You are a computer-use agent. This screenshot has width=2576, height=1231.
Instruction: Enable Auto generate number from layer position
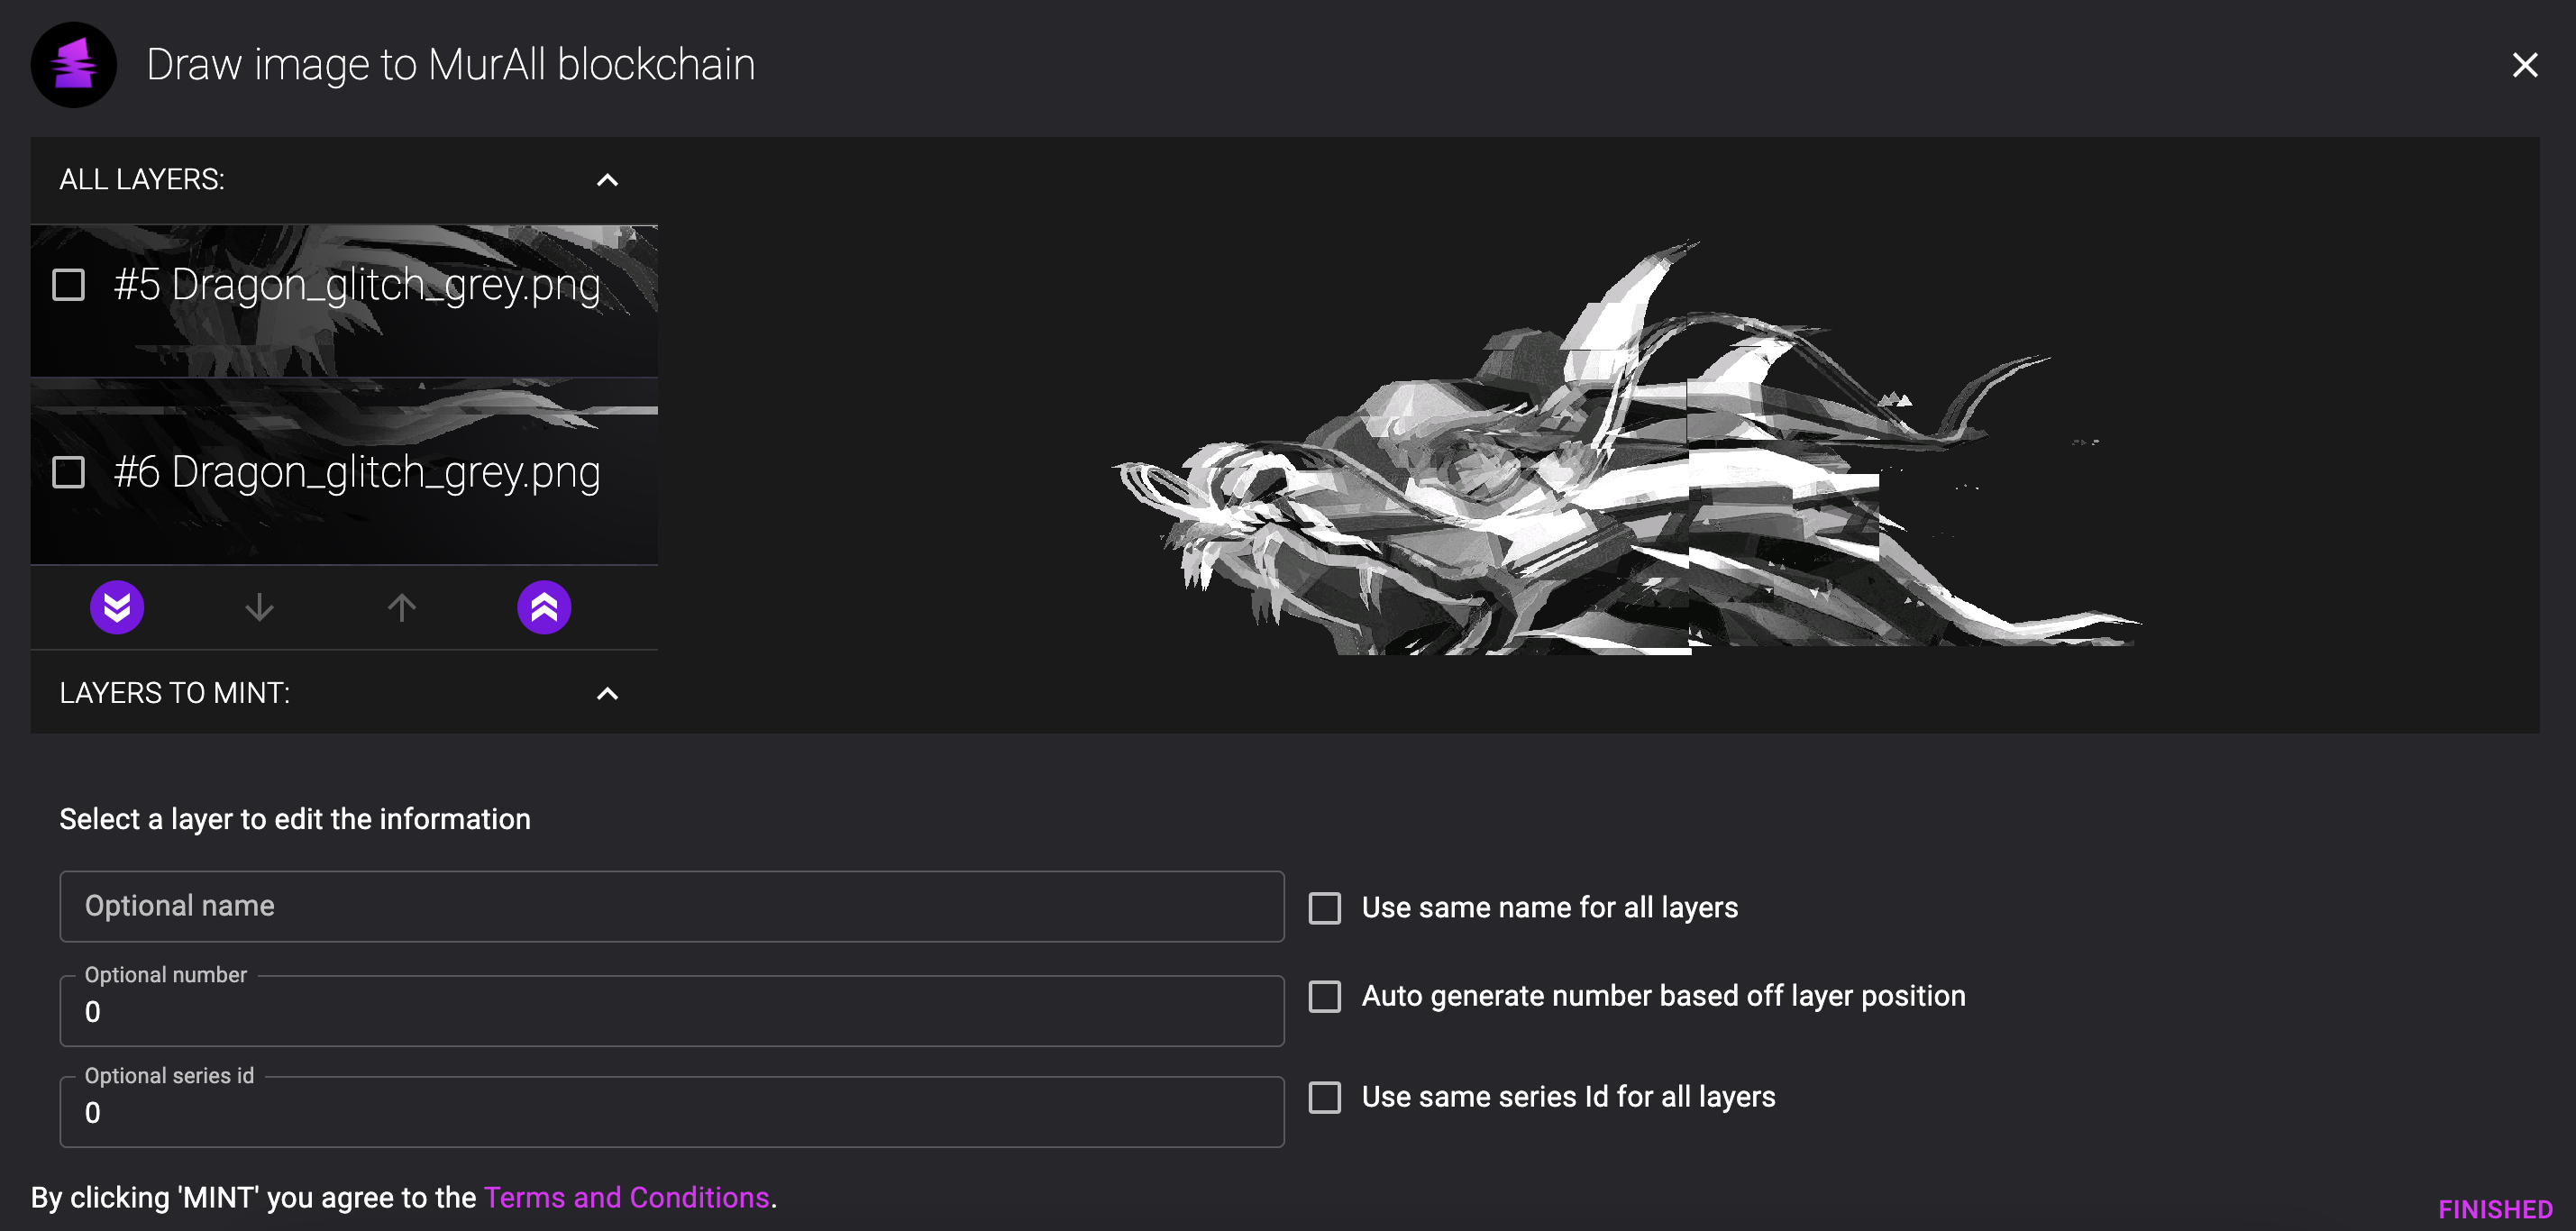1325,996
